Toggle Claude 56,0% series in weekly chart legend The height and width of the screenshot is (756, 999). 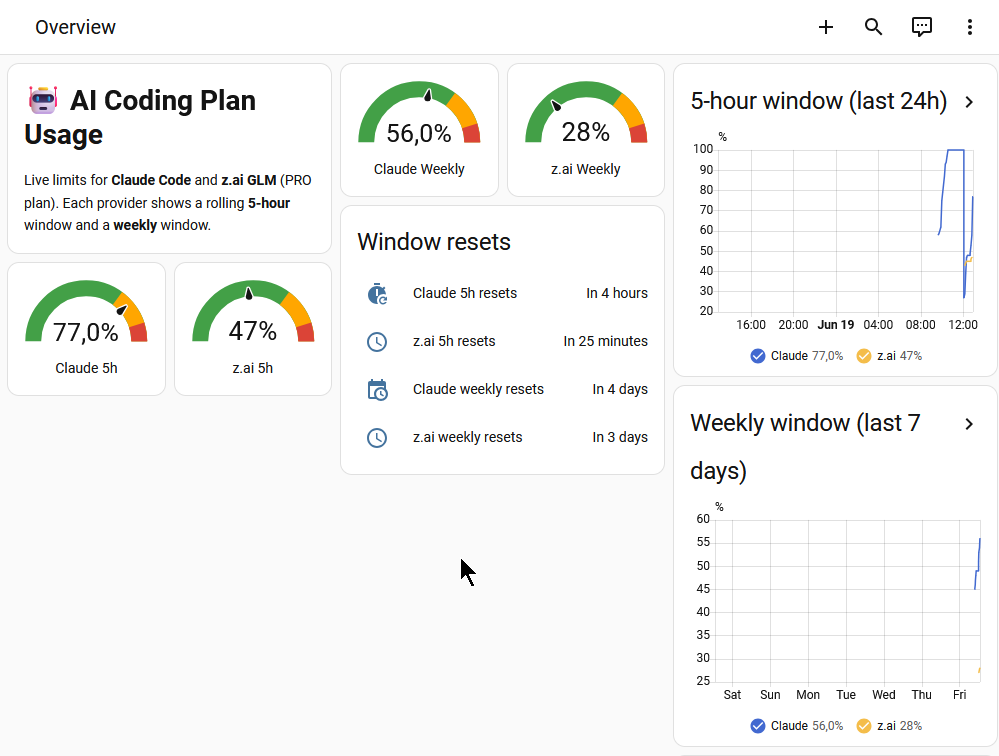coord(796,726)
